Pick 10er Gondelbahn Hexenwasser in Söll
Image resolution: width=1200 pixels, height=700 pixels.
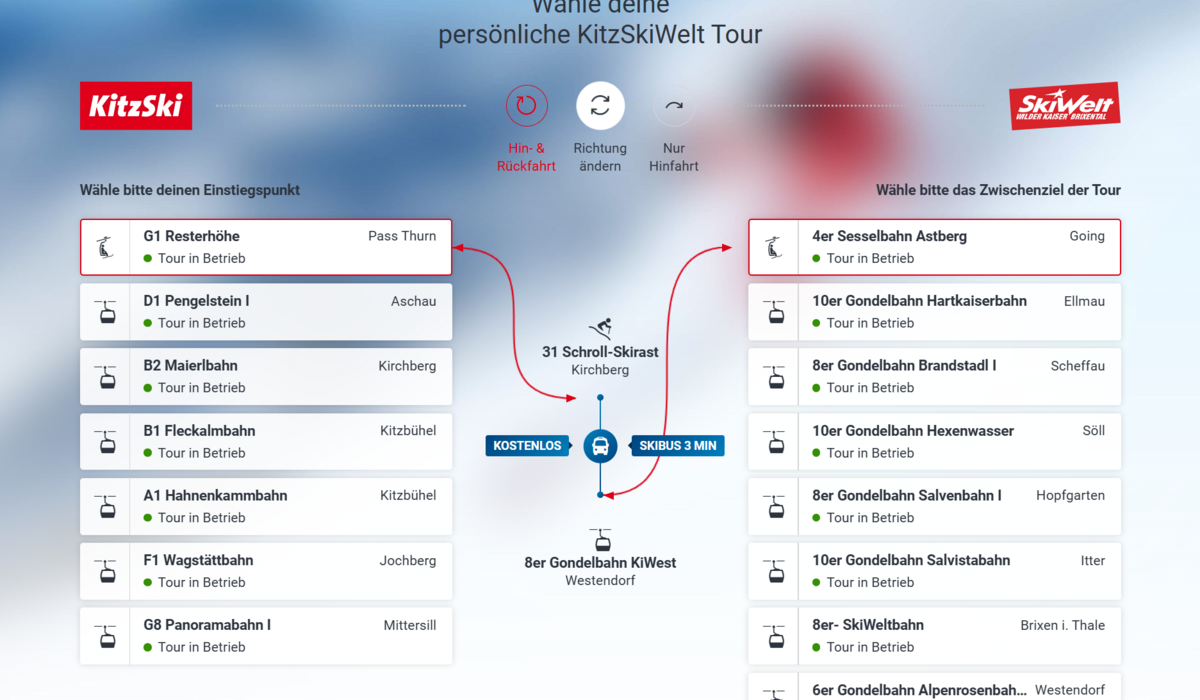pyautogui.click(x=958, y=442)
